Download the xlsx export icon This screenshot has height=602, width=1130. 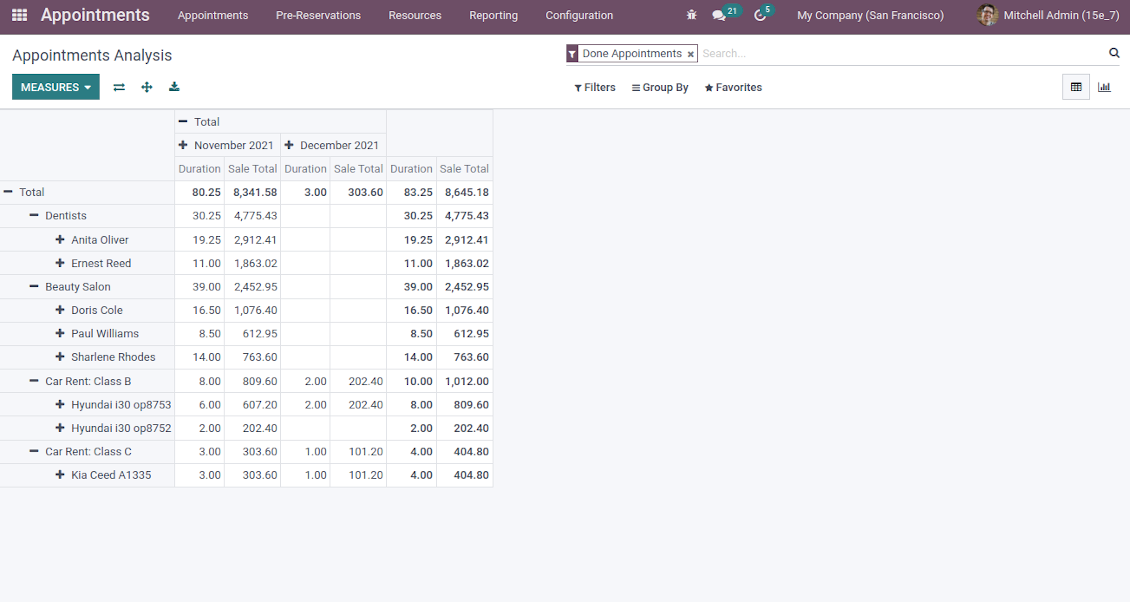coord(174,87)
